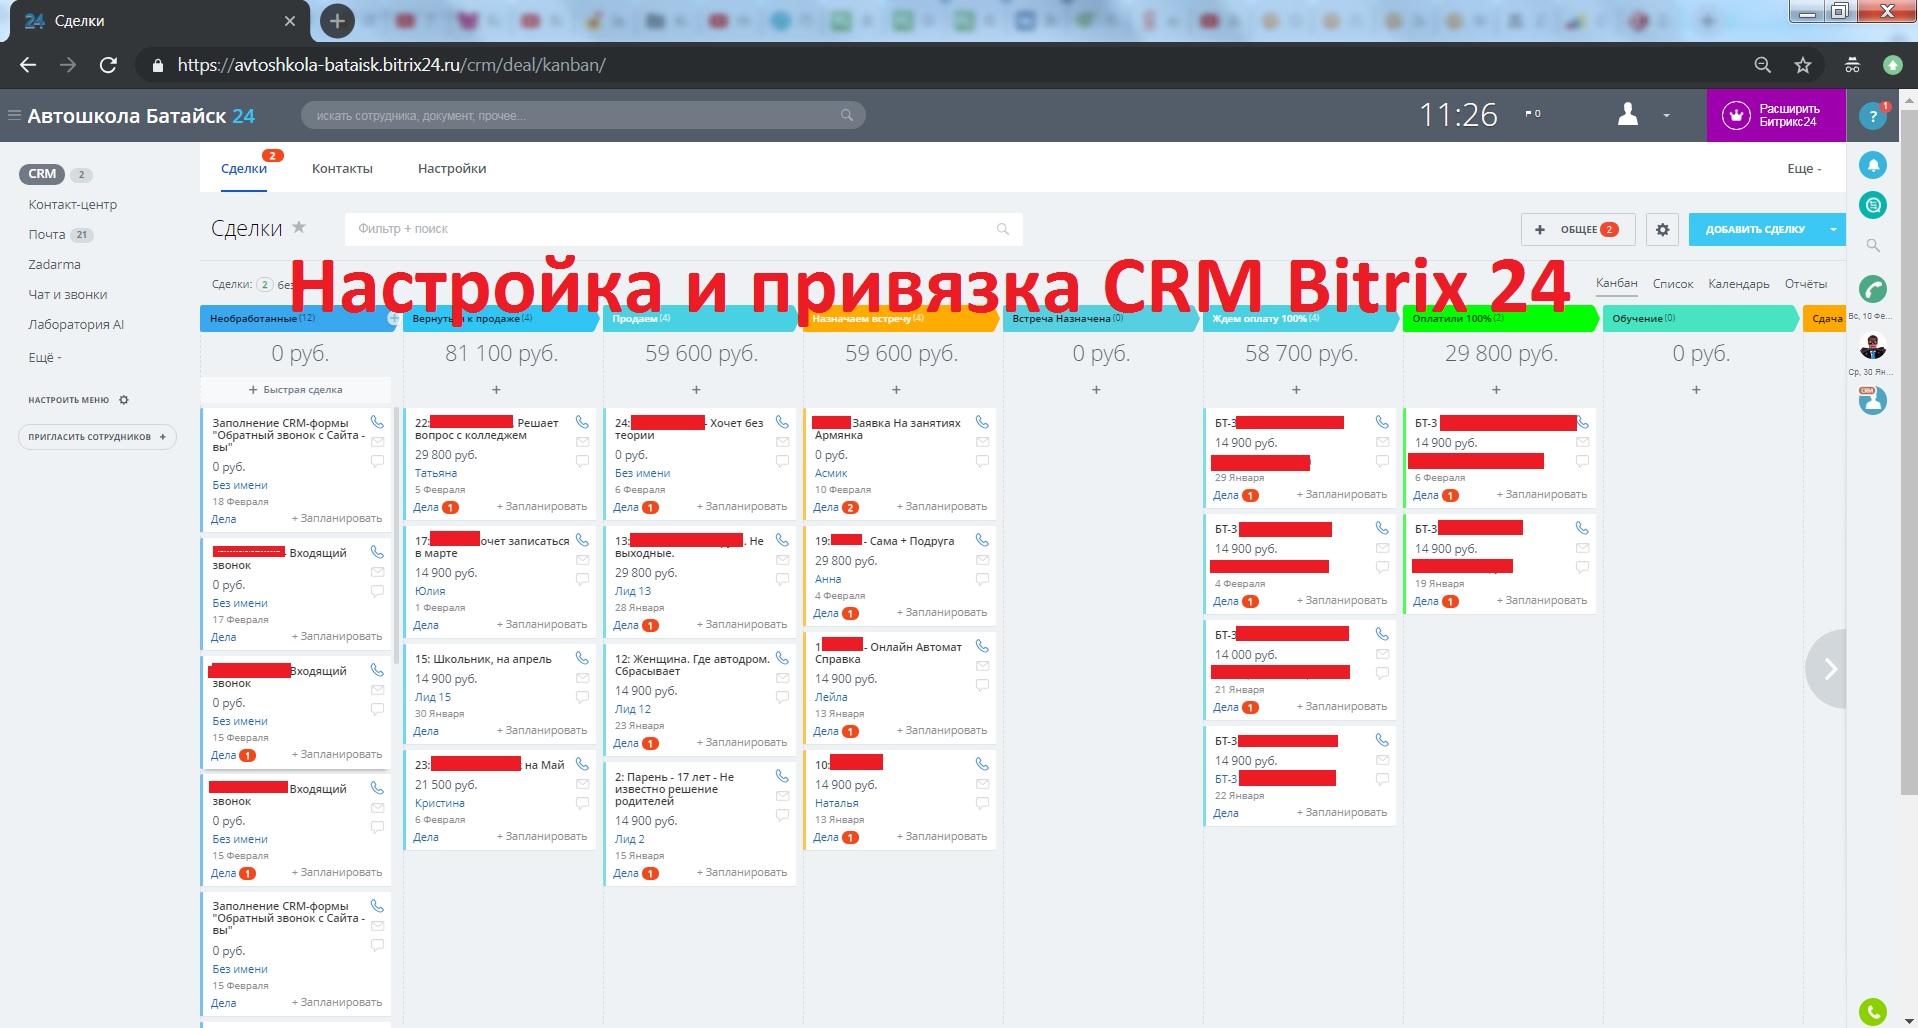The width and height of the screenshot is (1918, 1028).
Task: Click the envelope icon on the Анна card
Action: [x=982, y=560]
